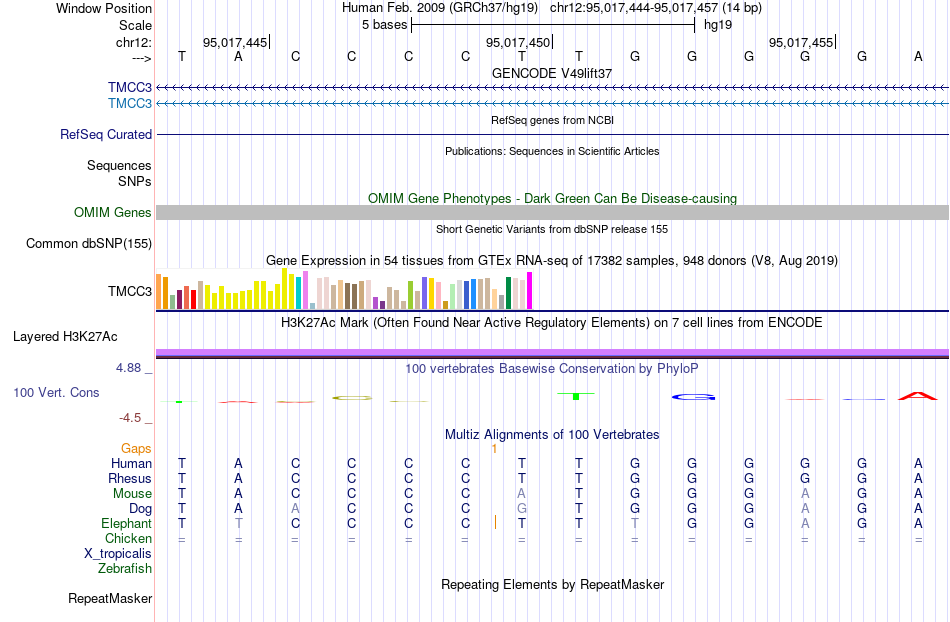Image resolution: width=950 pixels, height=622 pixels.
Task: Click the Human Feb. 2009 (GRCh37/hg19) assembly text
Action: [440, 8]
